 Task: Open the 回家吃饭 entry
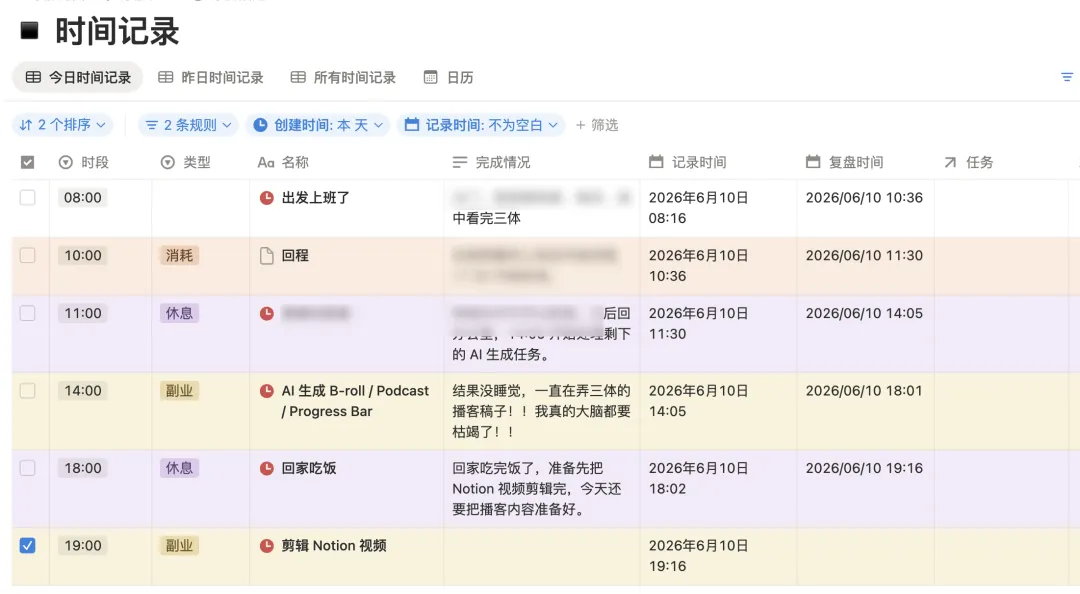[x=309, y=468]
